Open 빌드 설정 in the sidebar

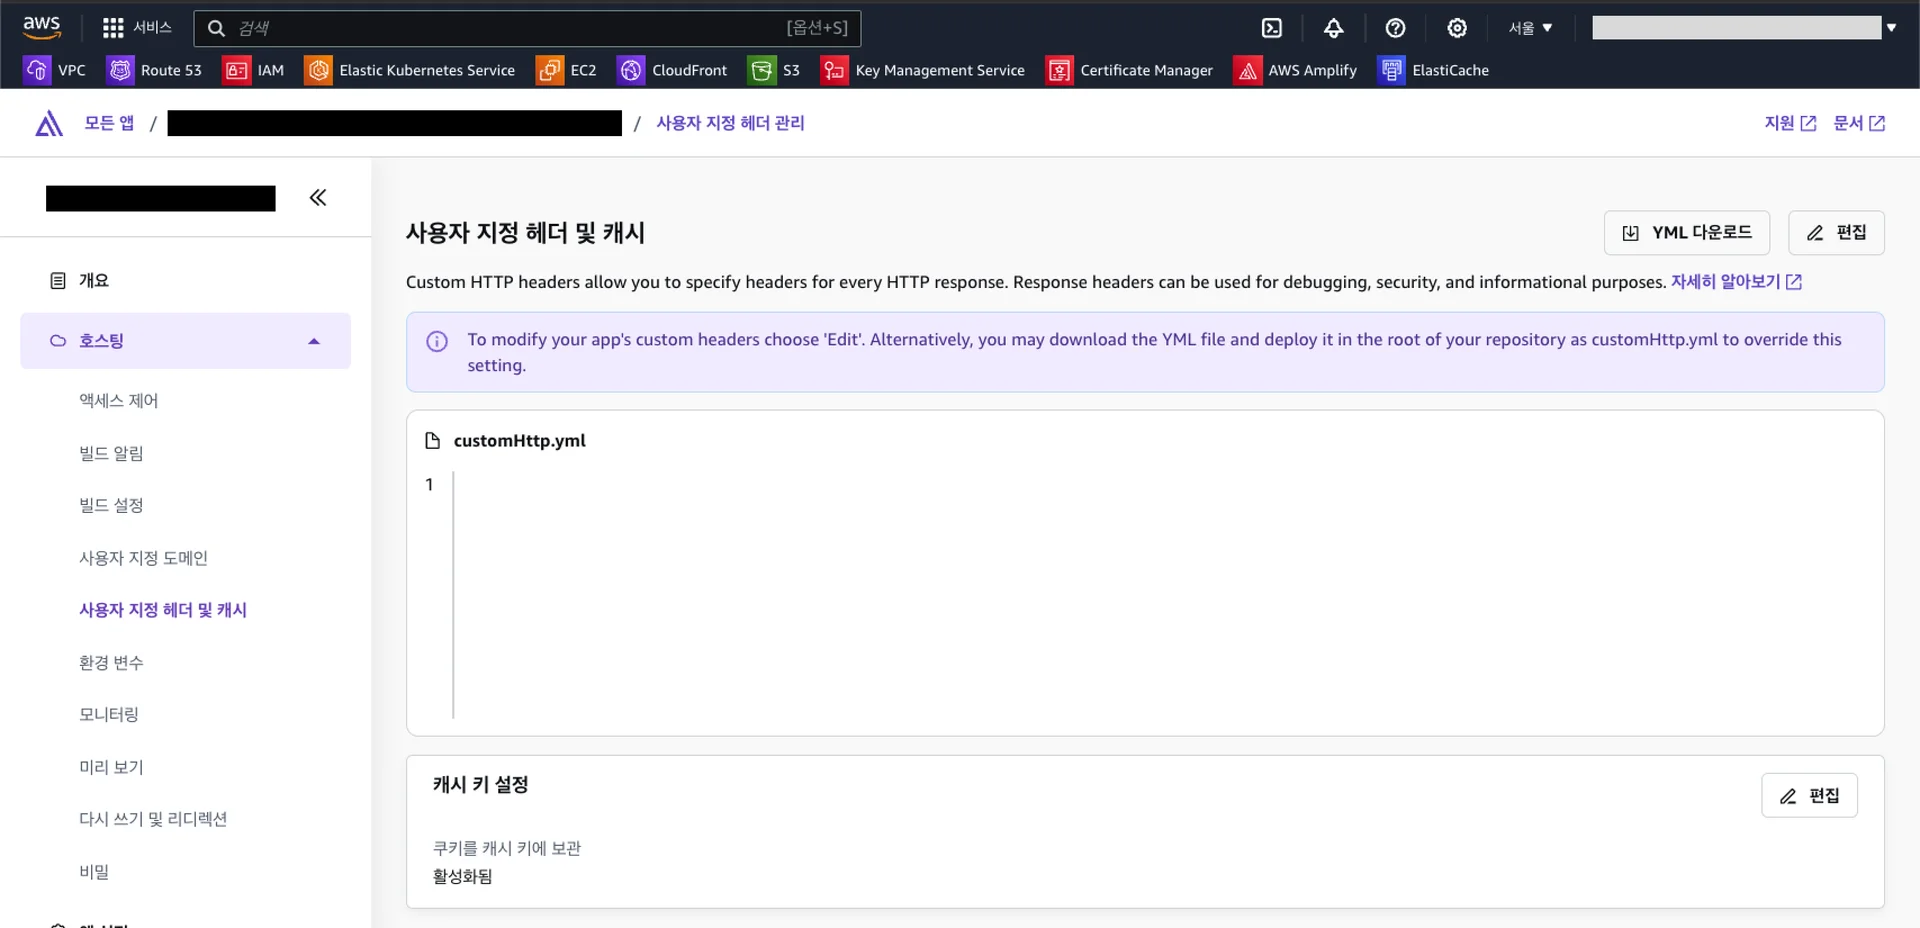point(111,506)
